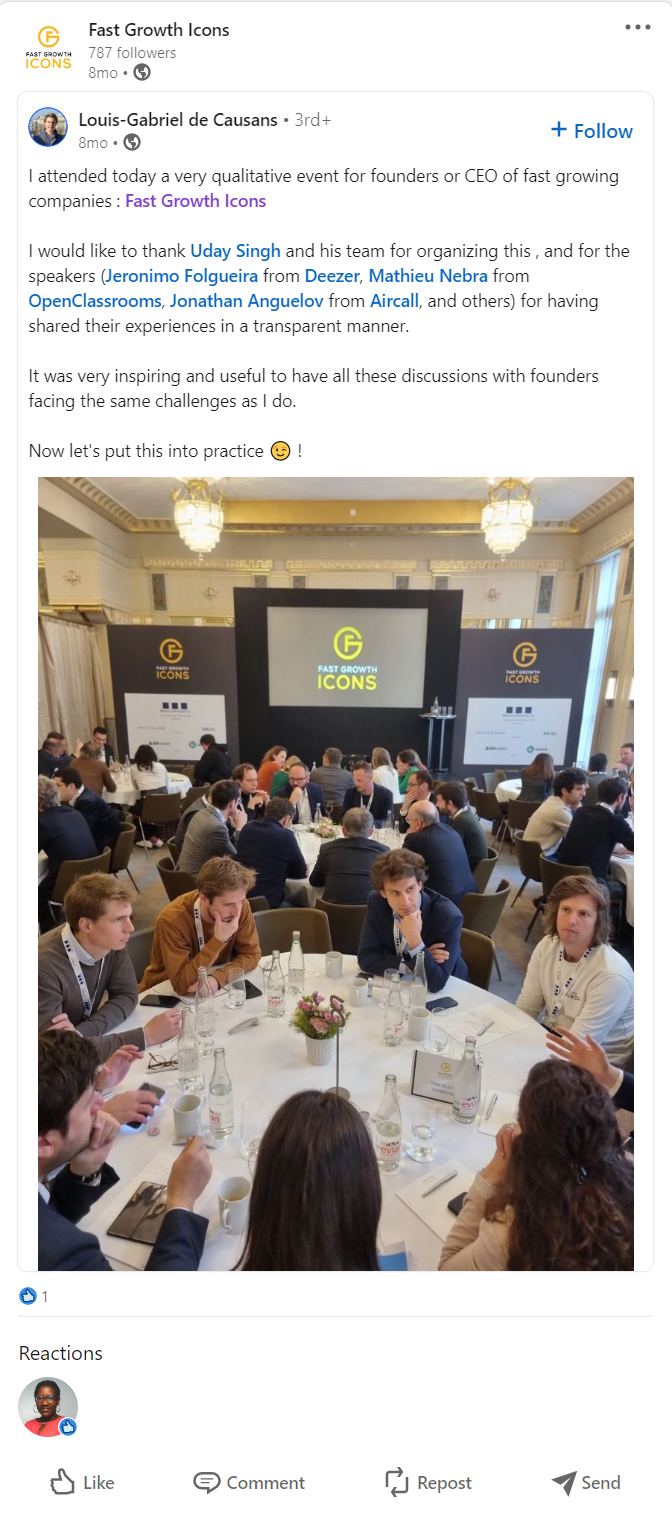The width and height of the screenshot is (672, 1519).
Task: Open the Fast Growth Icons page title
Action: click(159, 30)
